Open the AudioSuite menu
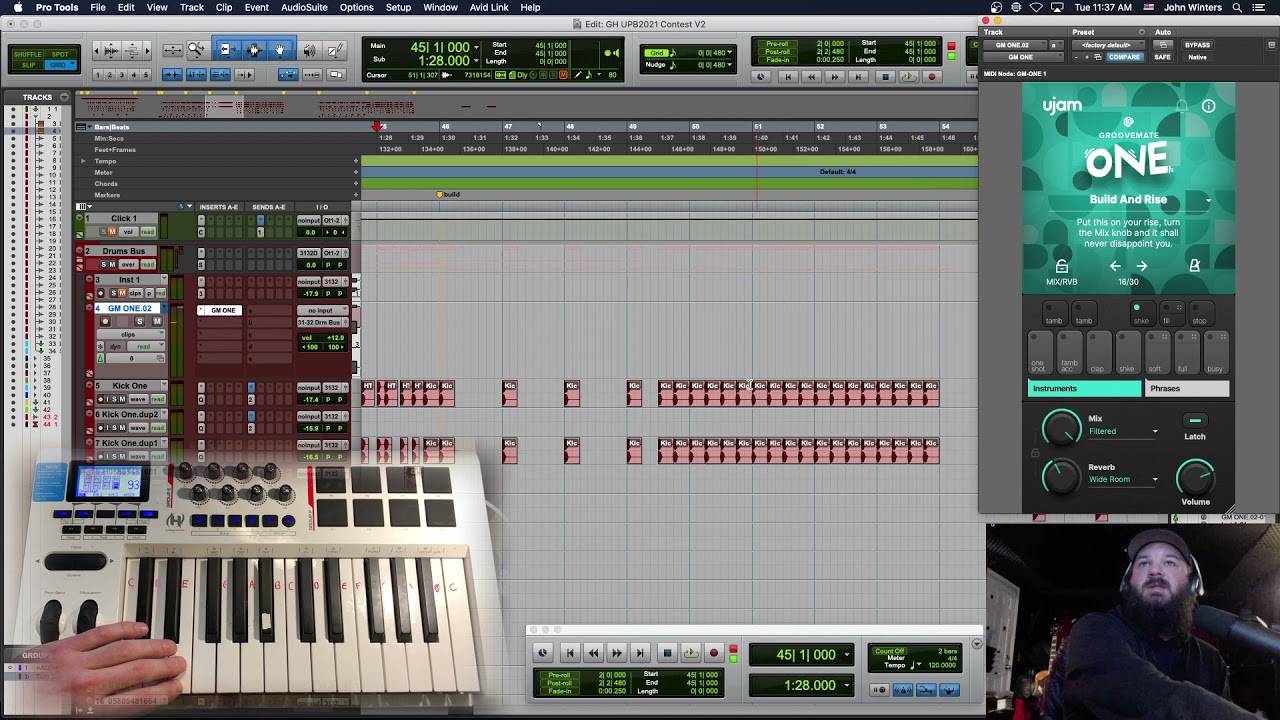Viewport: 1280px width, 720px height. tap(304, 8)
